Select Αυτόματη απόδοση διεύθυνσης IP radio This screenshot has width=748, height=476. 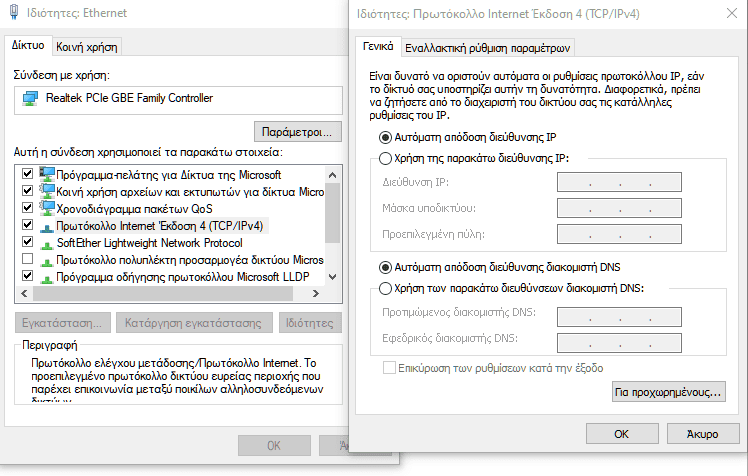point(385,137)
